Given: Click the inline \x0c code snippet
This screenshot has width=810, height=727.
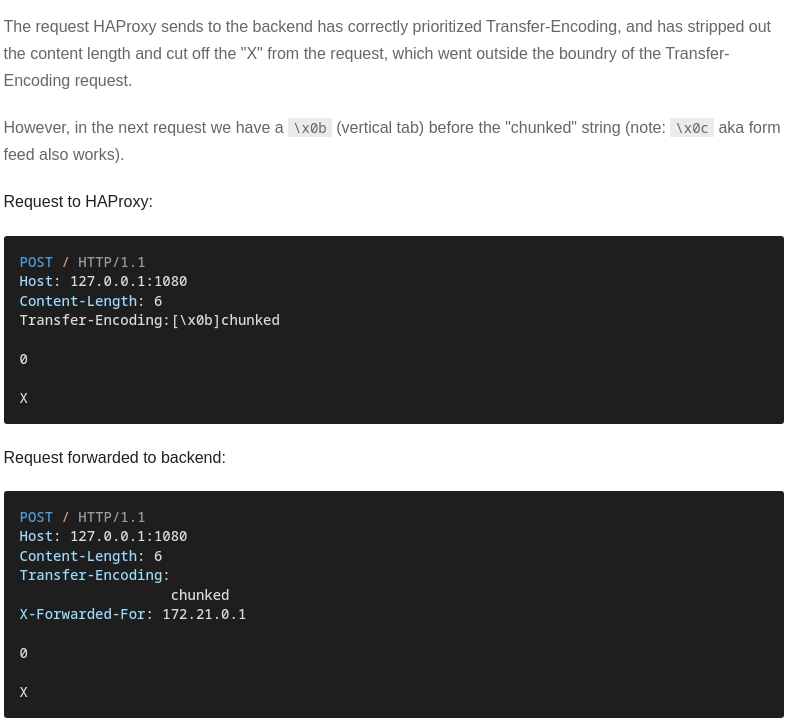Looking at the screenshot, I should [691, 128].
